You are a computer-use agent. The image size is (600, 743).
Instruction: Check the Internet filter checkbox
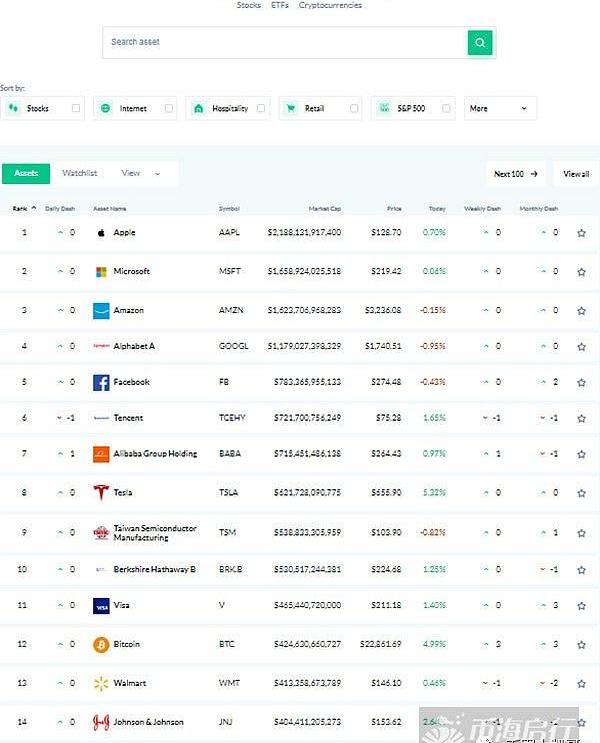click(168, 108)
